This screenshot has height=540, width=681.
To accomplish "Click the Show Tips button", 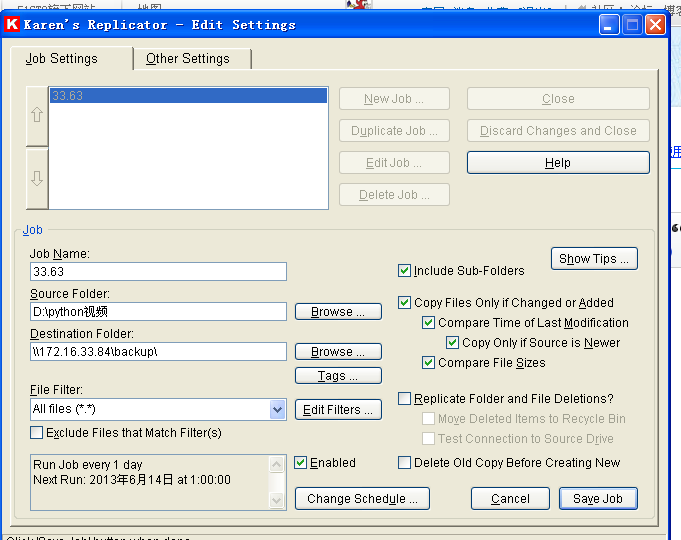I will [594, 258].
